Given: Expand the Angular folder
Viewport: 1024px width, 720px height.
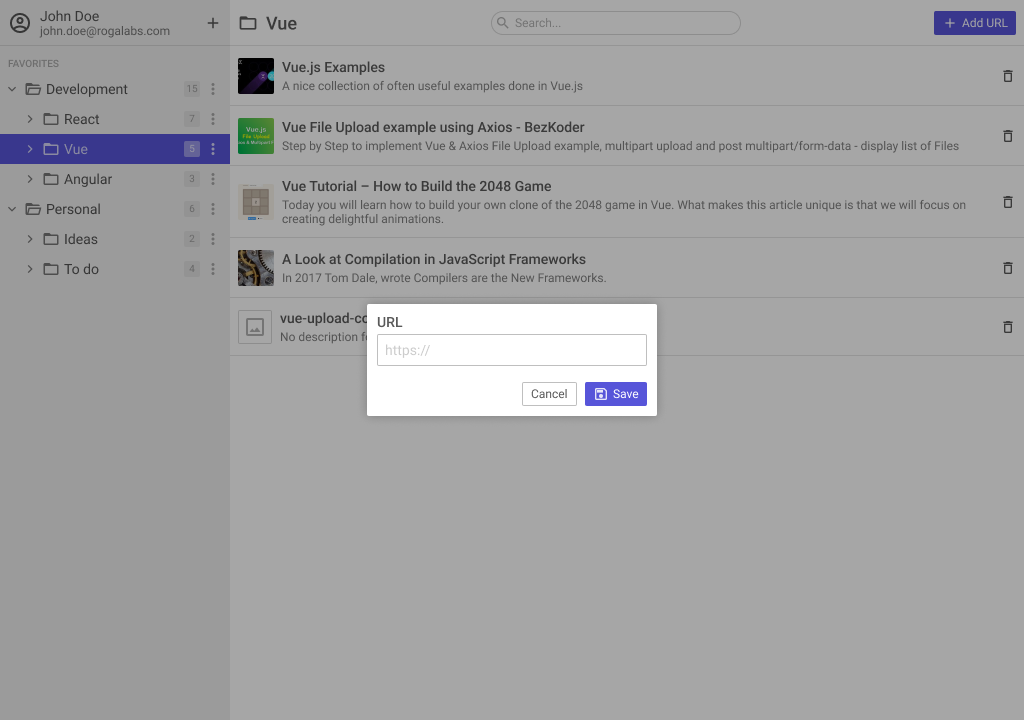Looking at the screenshot, I should click(29, 179).
